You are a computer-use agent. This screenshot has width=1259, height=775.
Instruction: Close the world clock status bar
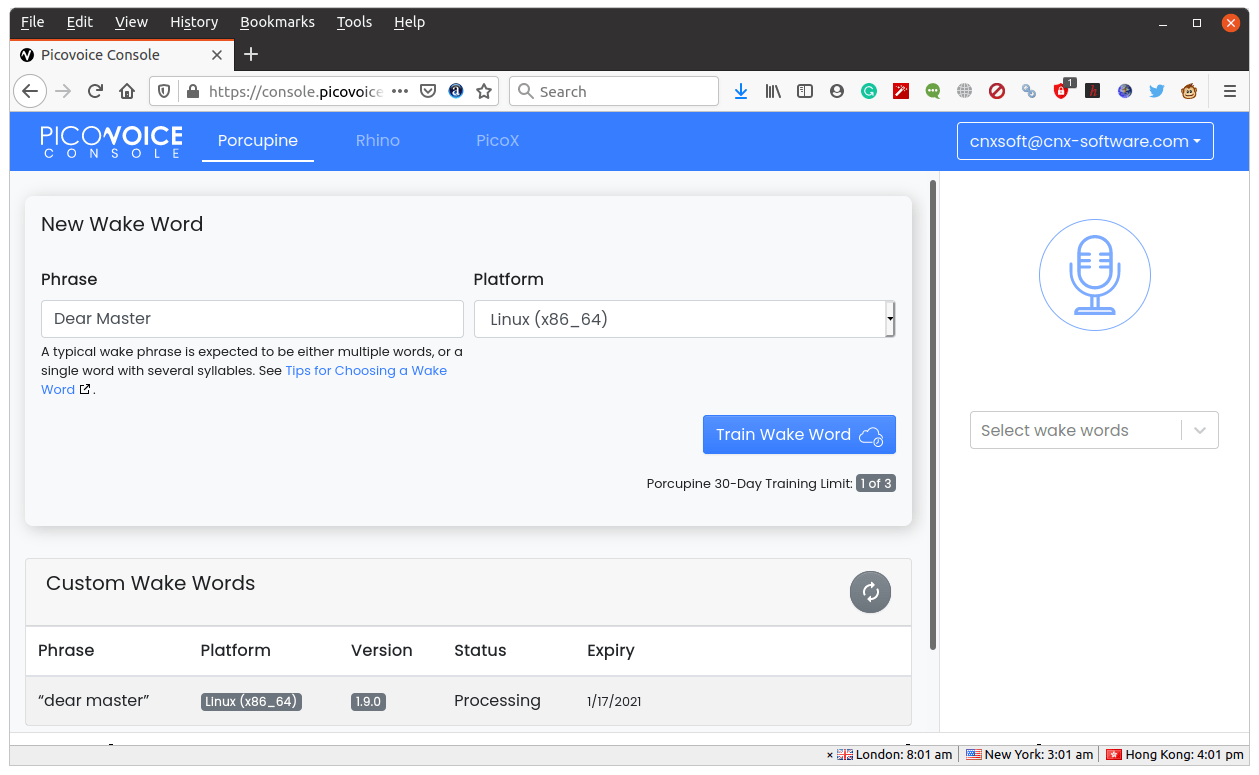click(x=830, y=755)
